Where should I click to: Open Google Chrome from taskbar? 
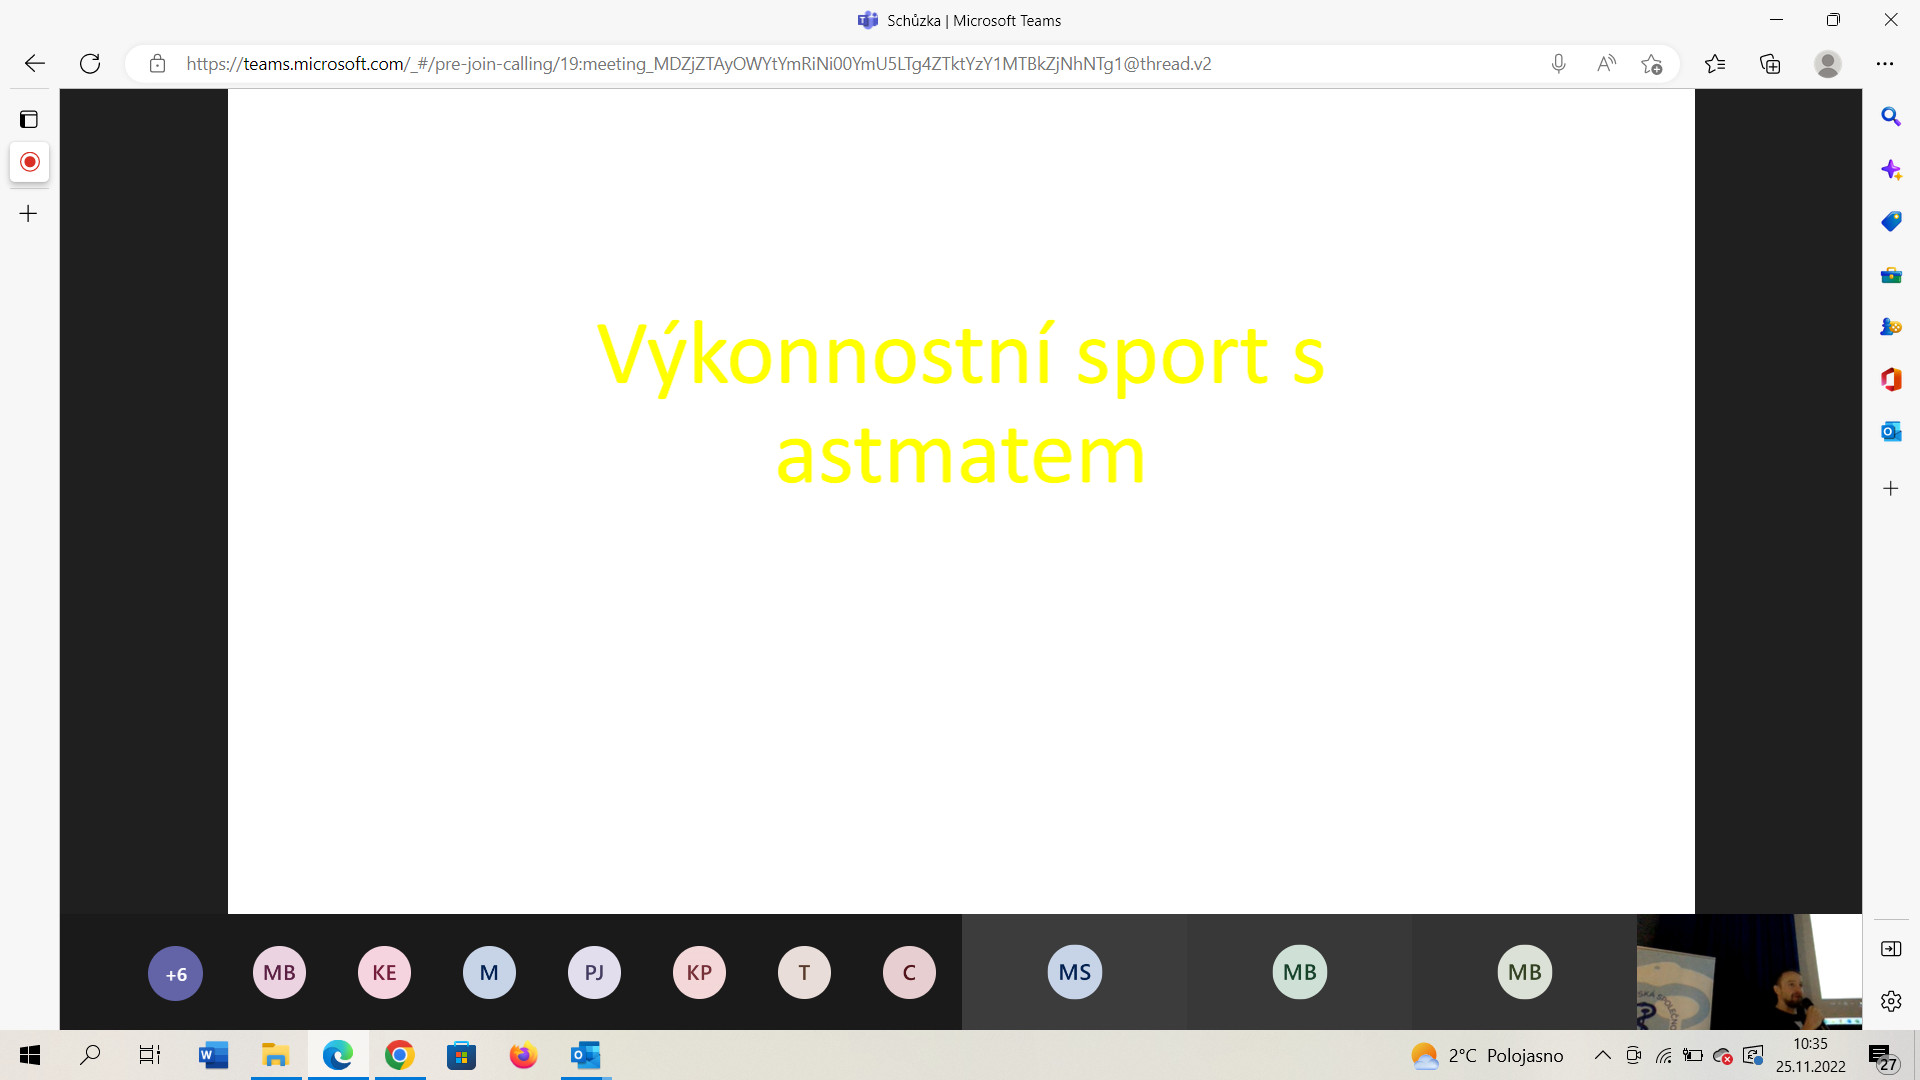click(x=399, y=1055)
